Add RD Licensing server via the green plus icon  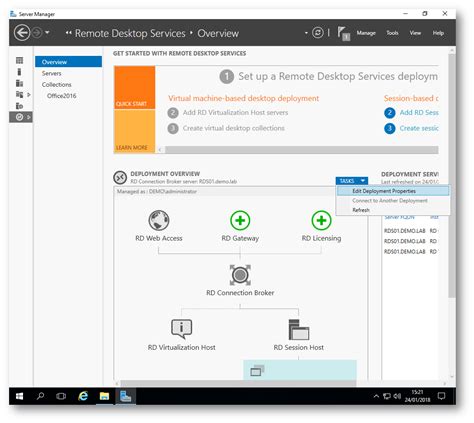321,220
